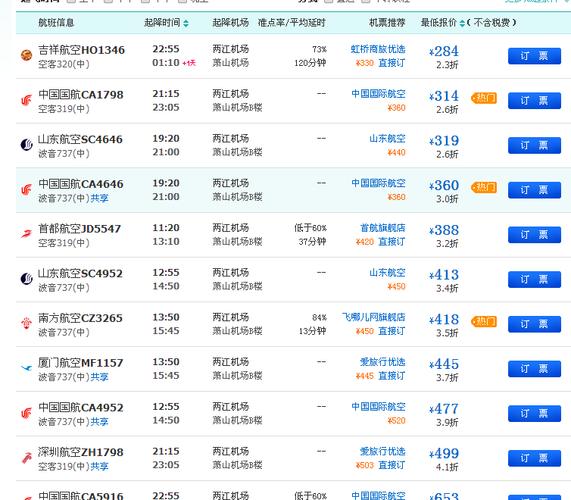Open 山东航空 vendor link on SC4952 row
Image resolution: width=571 pixels, height=500 pixels.
[x=387, y=273]
